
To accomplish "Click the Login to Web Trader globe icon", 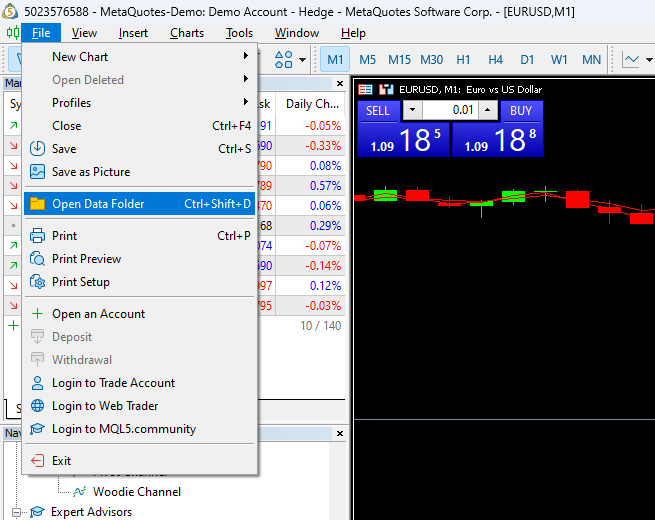I will tap(37, 406).
